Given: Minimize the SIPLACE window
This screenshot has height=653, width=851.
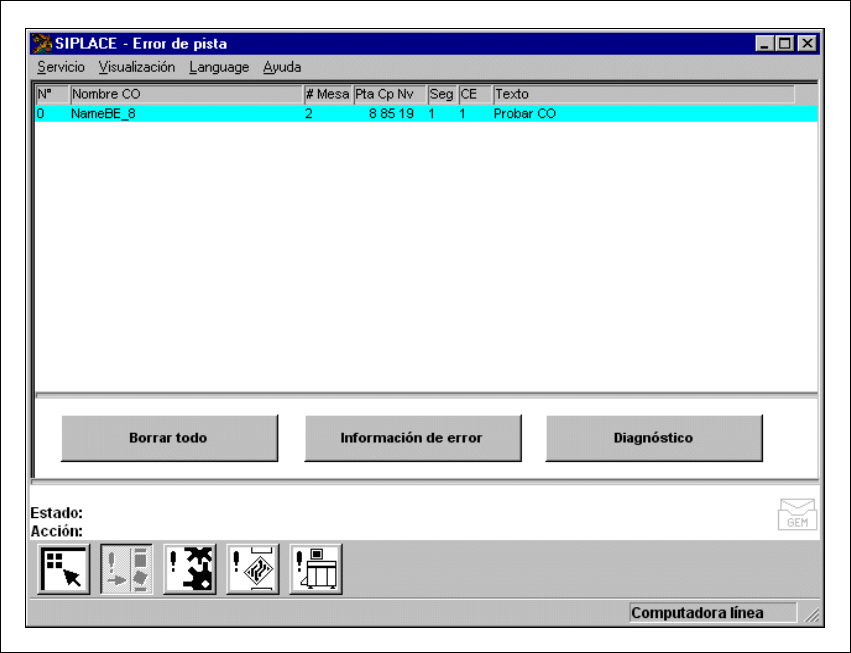Looking at the screenshot, I should pyautogui.click(x=764, y=43).
